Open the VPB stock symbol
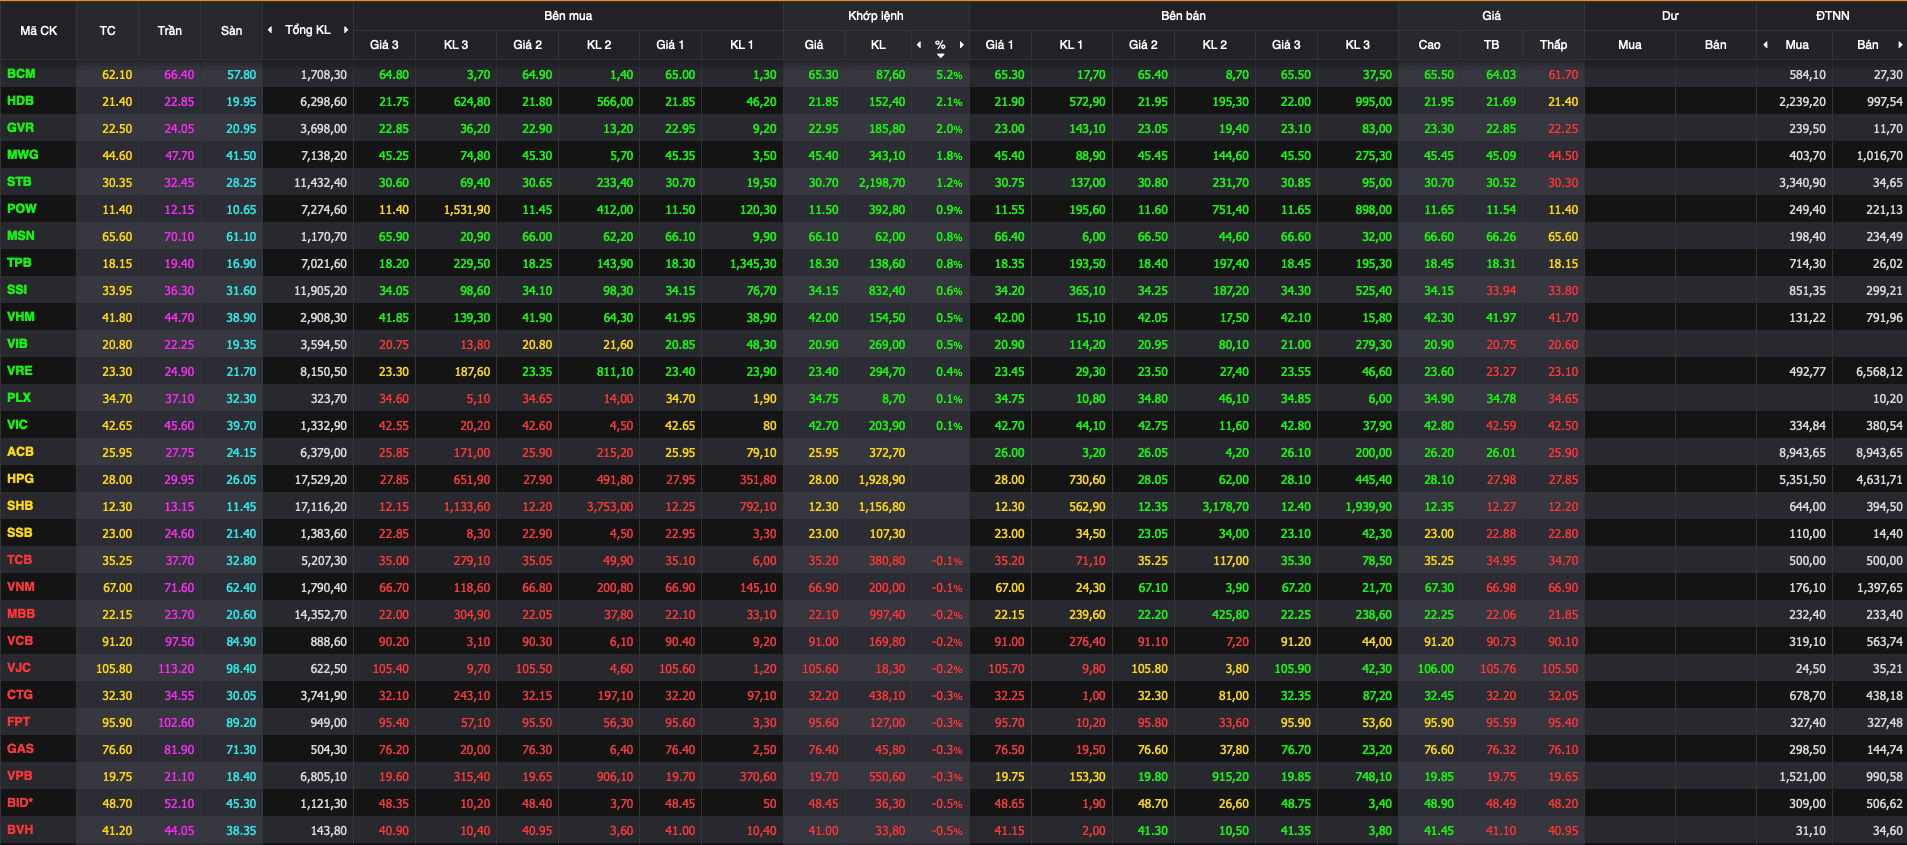 (x=19, y=776)
